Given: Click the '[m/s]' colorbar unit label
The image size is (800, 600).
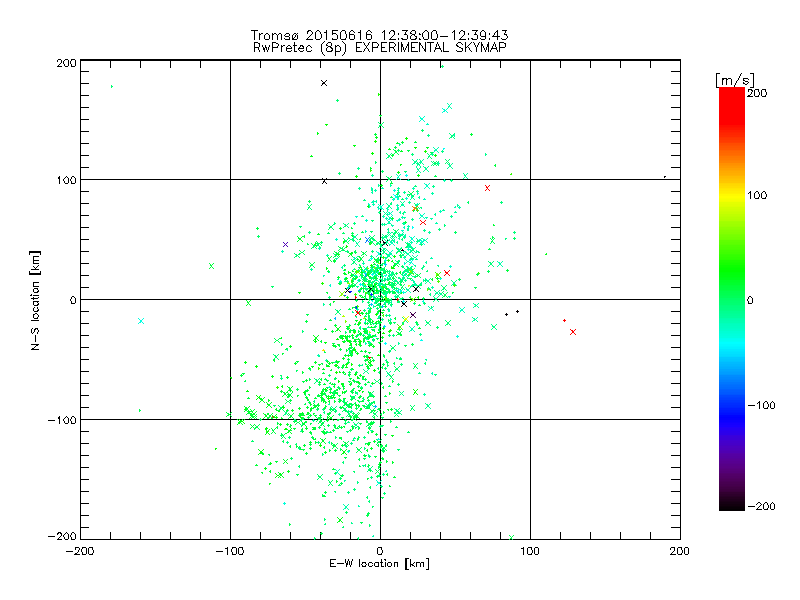Looking at the screenshot, I should point(735,80).
